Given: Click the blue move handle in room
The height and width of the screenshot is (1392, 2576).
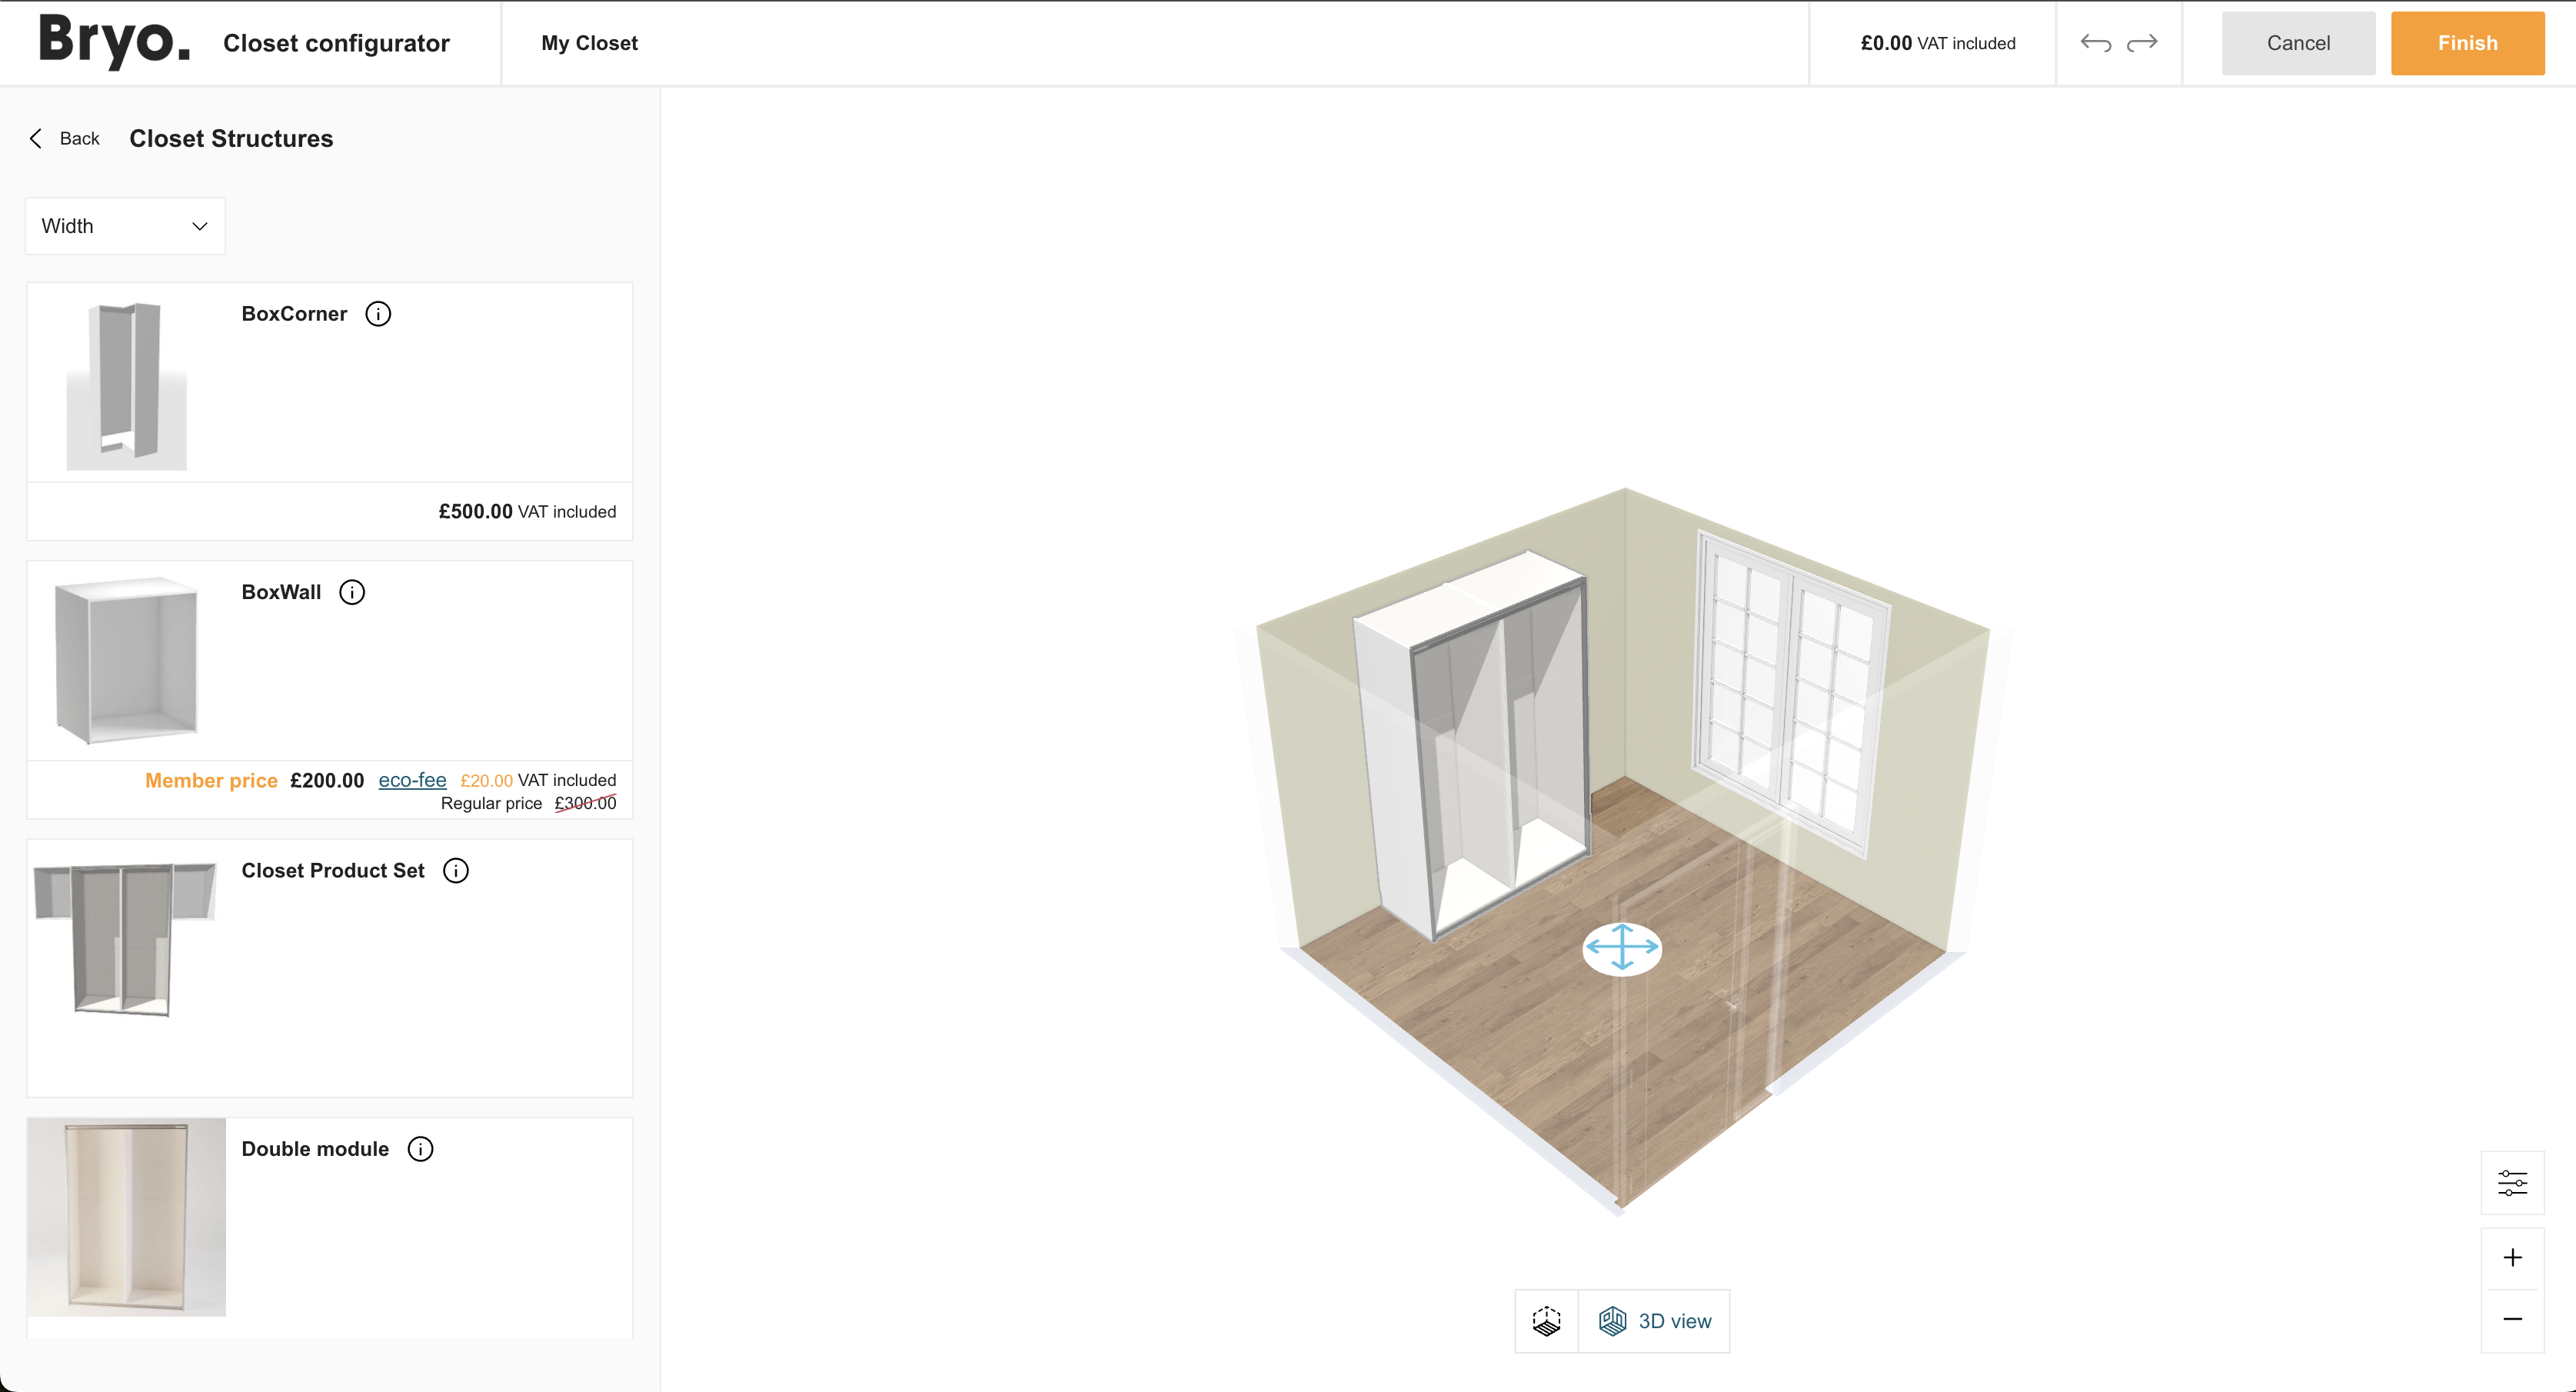Looking at the screenshot, I should tap(1622, 947).
